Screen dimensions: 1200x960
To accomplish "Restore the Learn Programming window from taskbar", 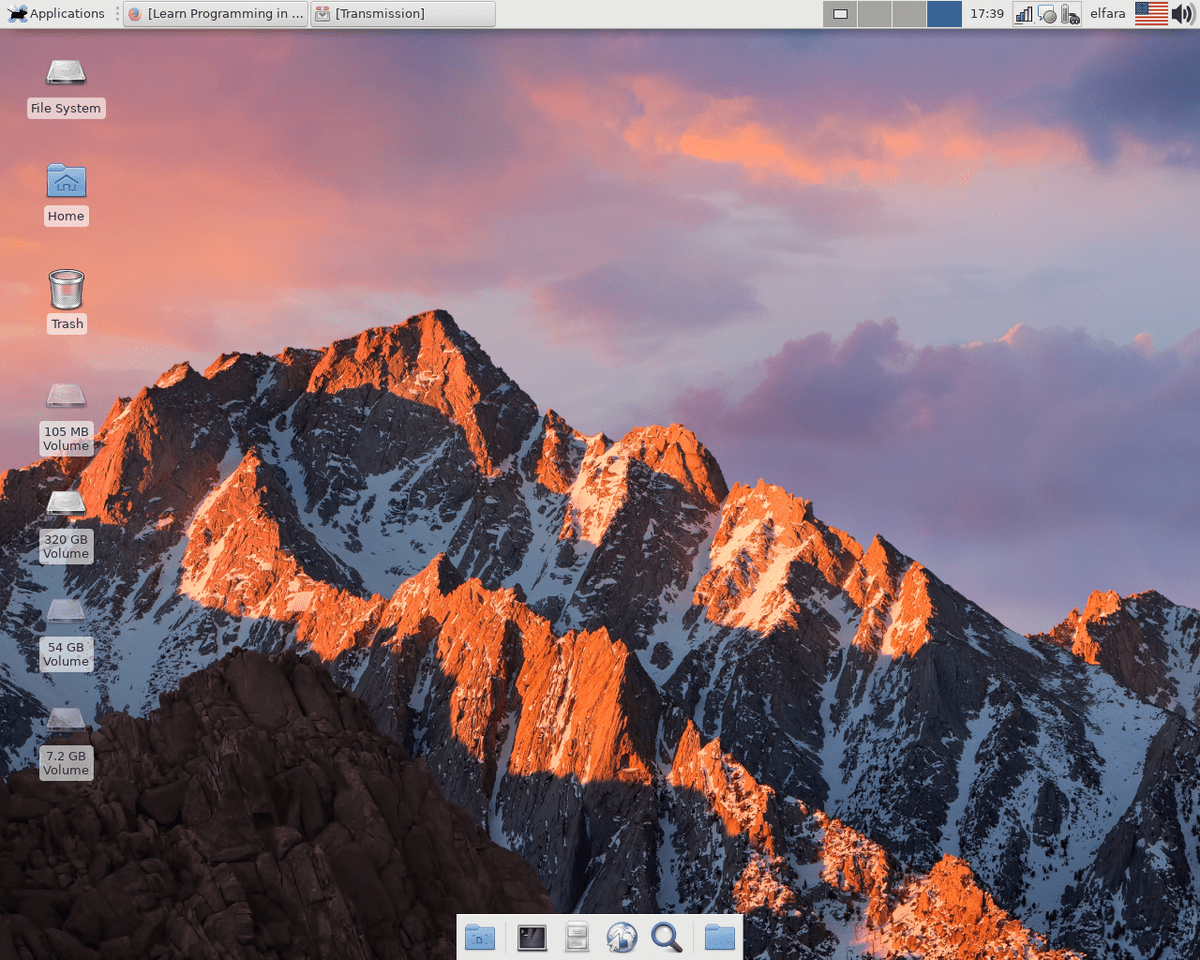I will [x=215, y=14].
